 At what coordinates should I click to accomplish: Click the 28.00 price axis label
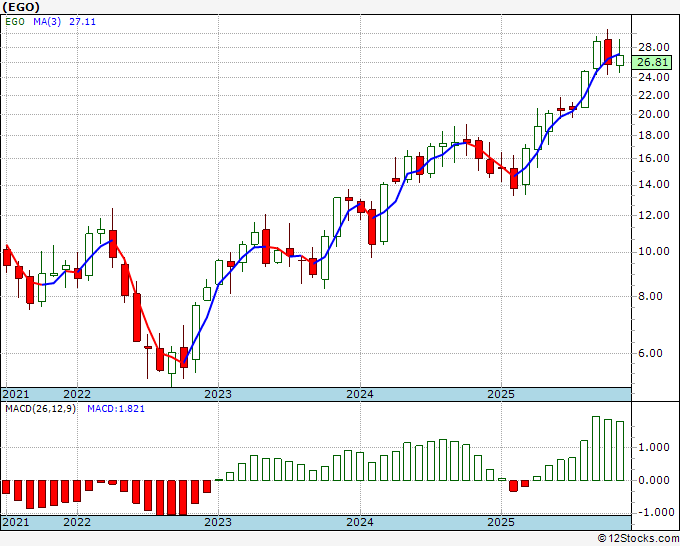point(654,47)
